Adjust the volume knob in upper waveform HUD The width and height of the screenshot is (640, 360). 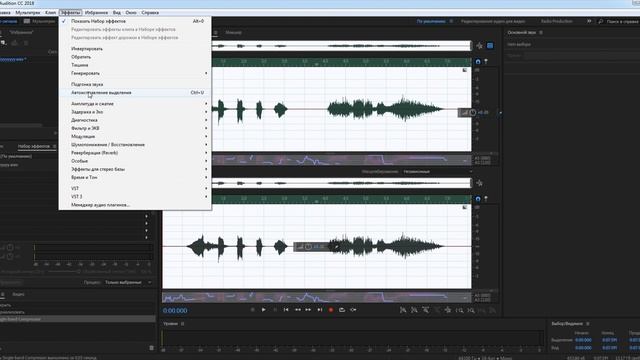point(473,112)
